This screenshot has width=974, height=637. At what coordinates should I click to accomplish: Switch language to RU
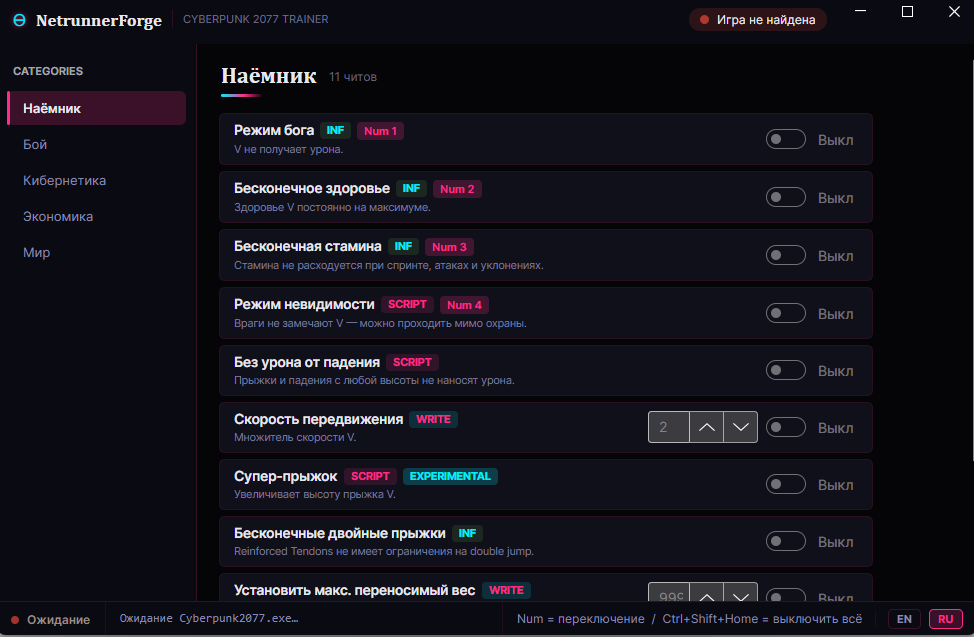(945, 619)
